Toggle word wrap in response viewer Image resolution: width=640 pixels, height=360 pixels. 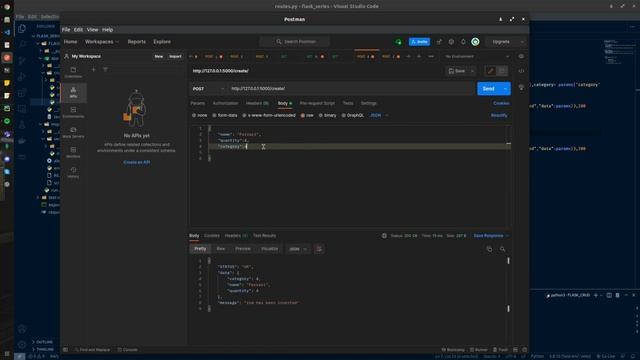(x=319, y=249)
